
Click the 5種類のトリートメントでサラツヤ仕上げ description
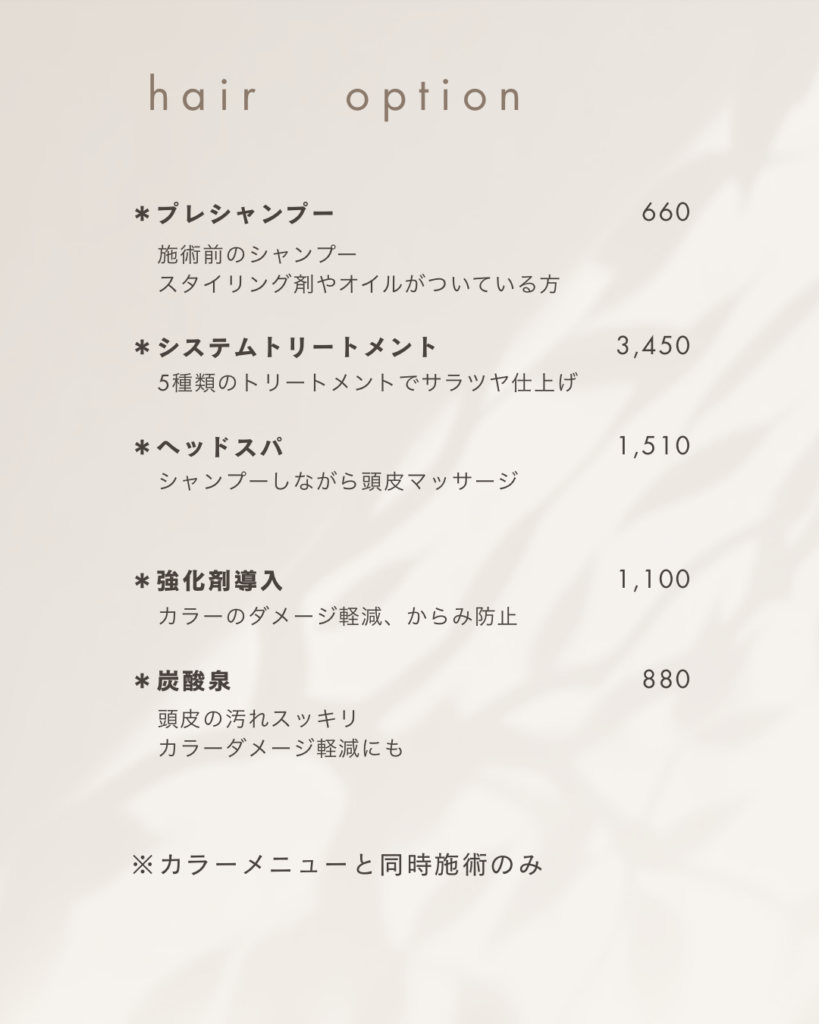367,382
